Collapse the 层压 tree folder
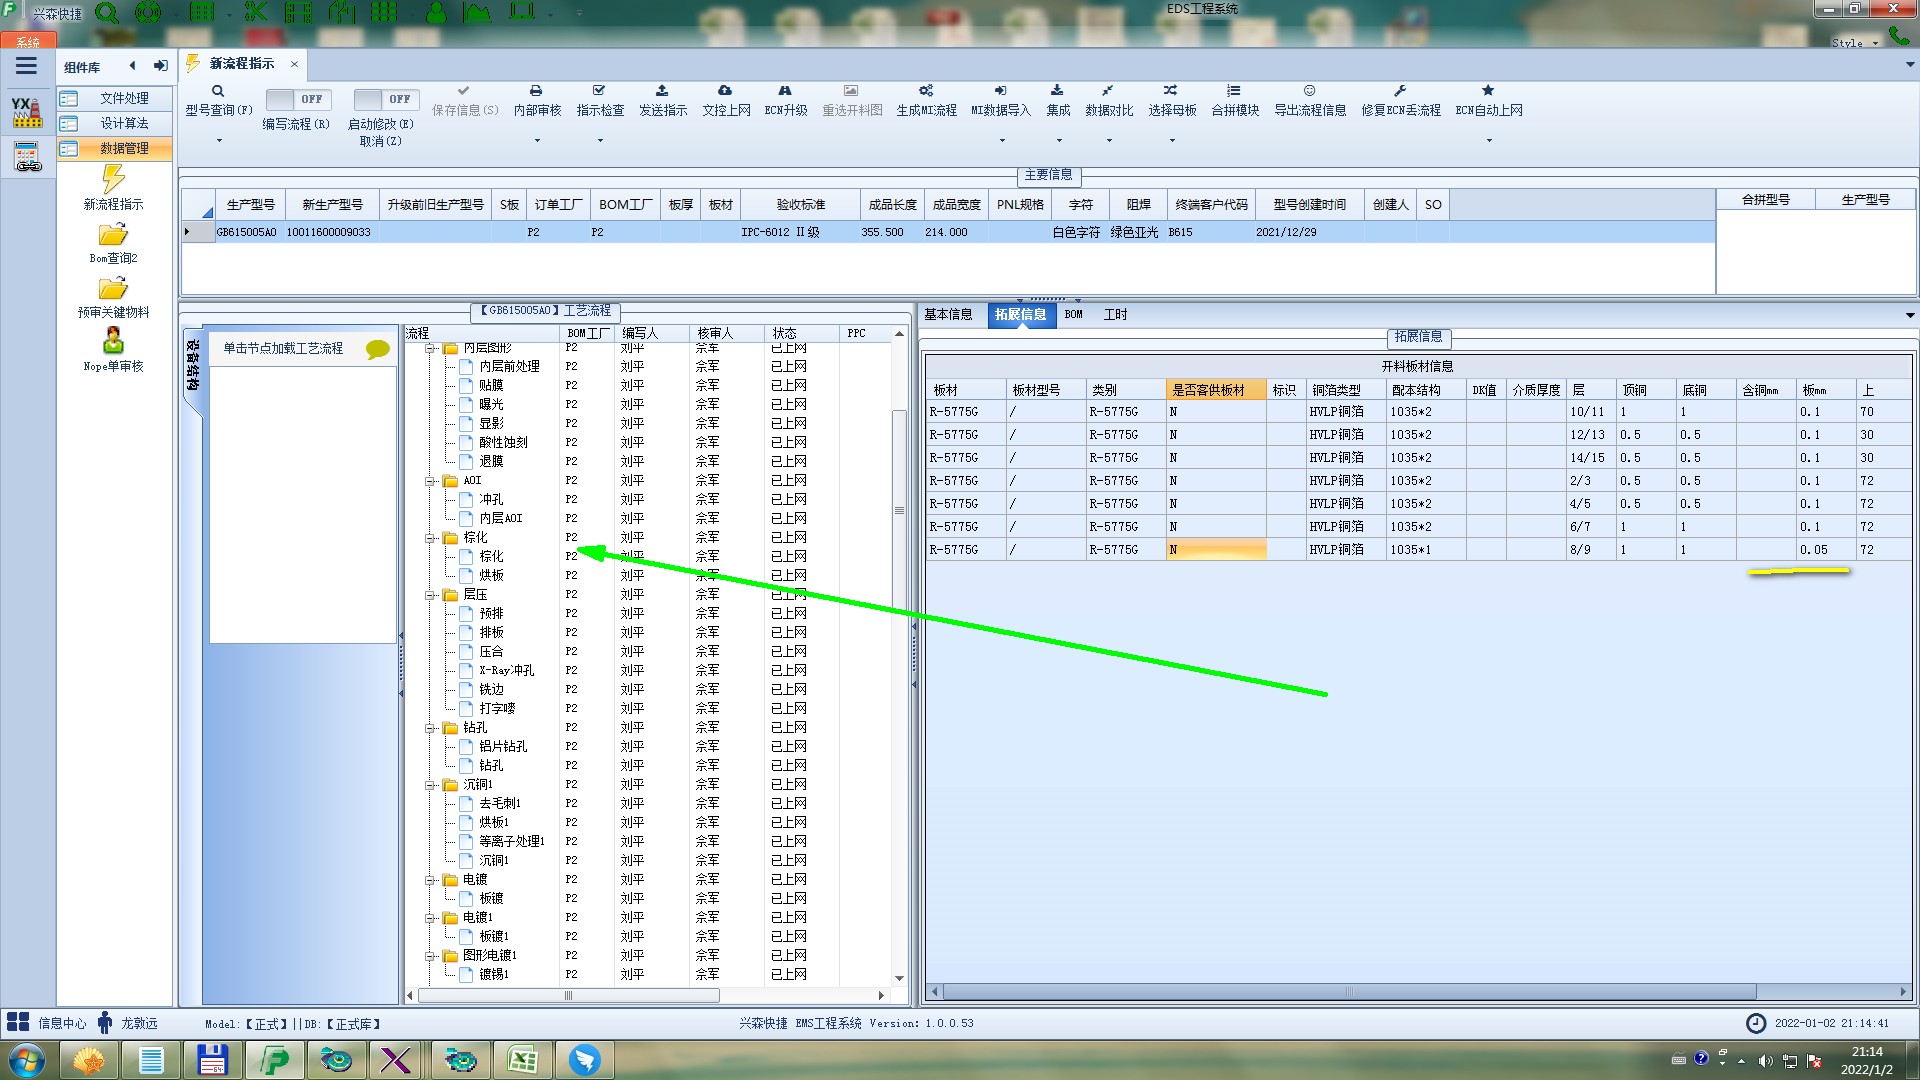This screenshot has height=1080, width=1920. 430,595
